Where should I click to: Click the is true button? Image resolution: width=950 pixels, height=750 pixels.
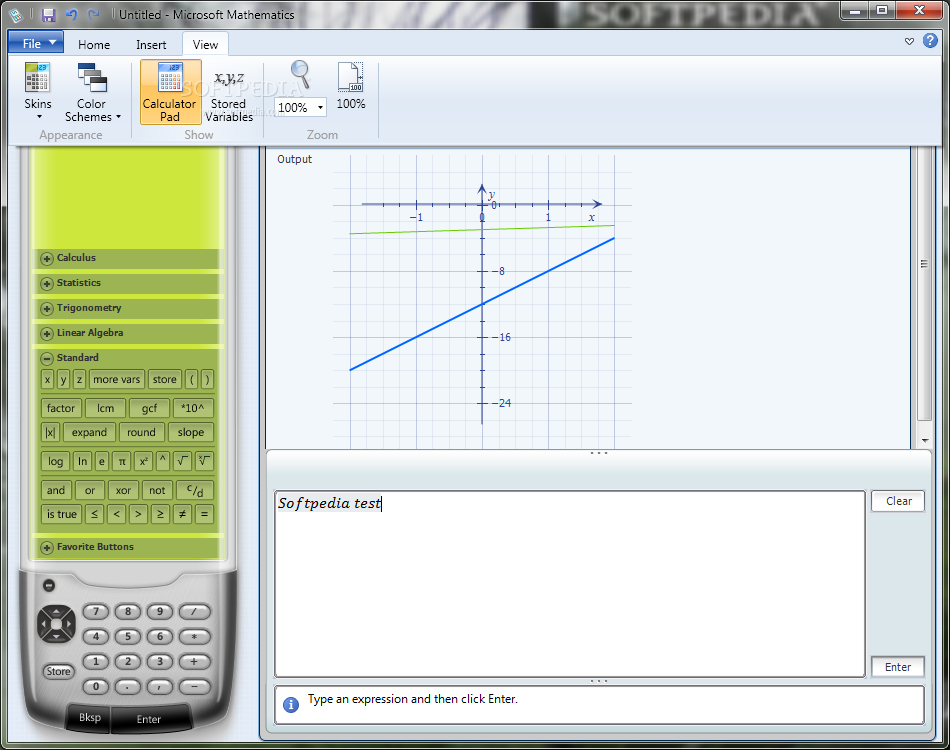(x=61, y=514)
